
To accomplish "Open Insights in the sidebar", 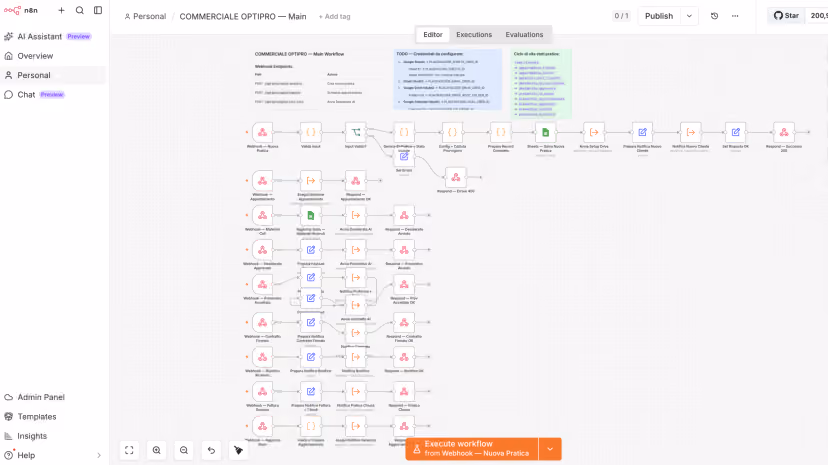I will 53,436.
